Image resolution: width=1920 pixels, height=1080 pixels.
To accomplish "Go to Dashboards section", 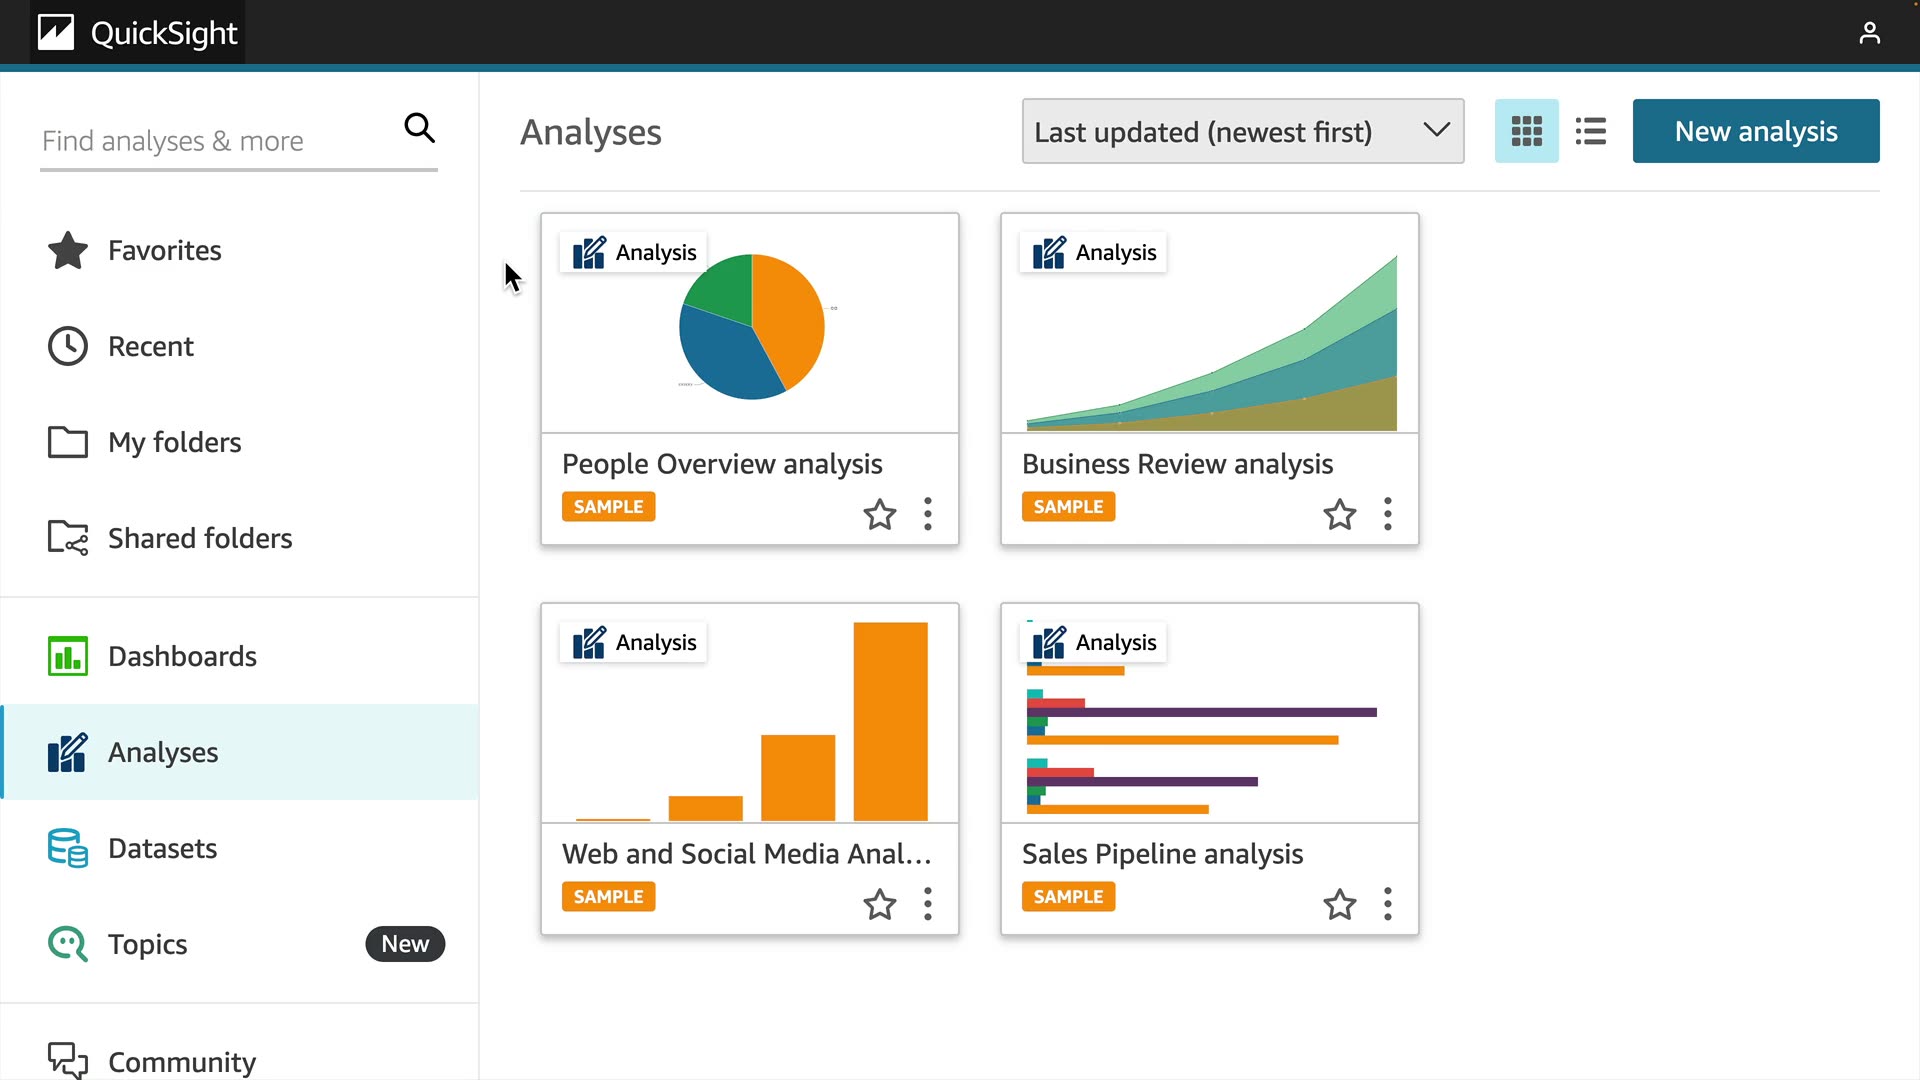I will (182, 656).
